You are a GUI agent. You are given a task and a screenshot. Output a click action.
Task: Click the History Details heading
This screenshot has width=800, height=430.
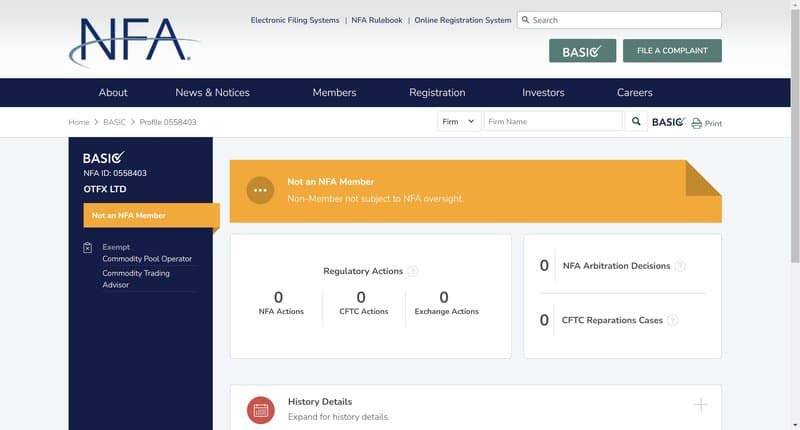pos(320,401)
